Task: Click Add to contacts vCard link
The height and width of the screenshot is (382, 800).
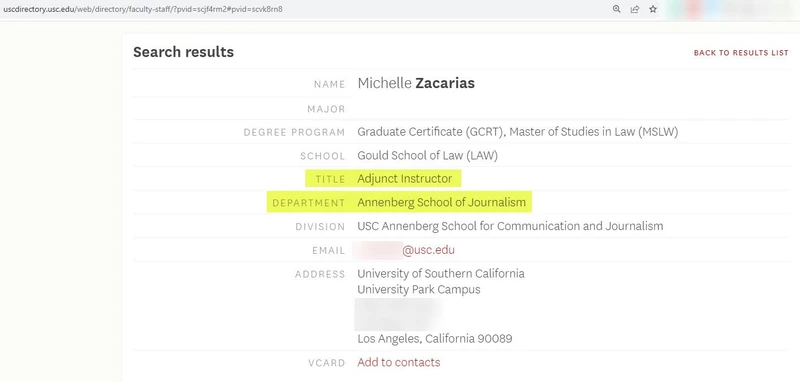Action: (398, 362)
